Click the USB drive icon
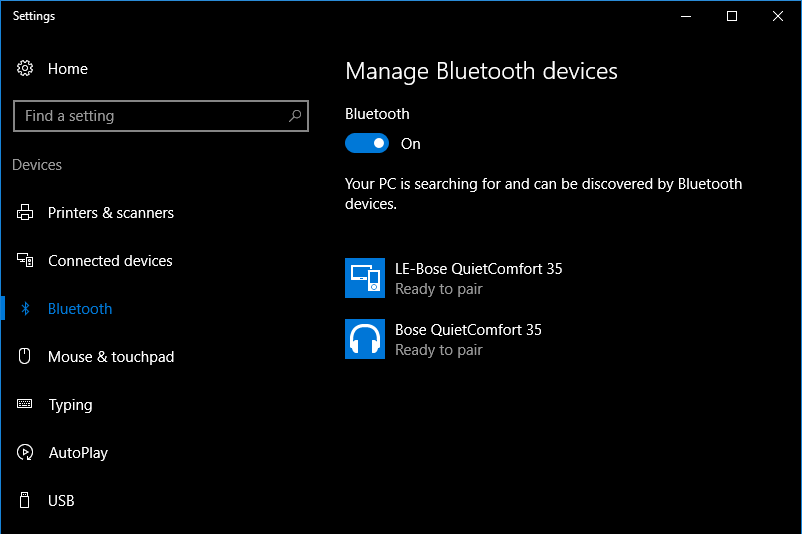Image resolution: width=802 pixels, height=534 pixels. [24, 500]
